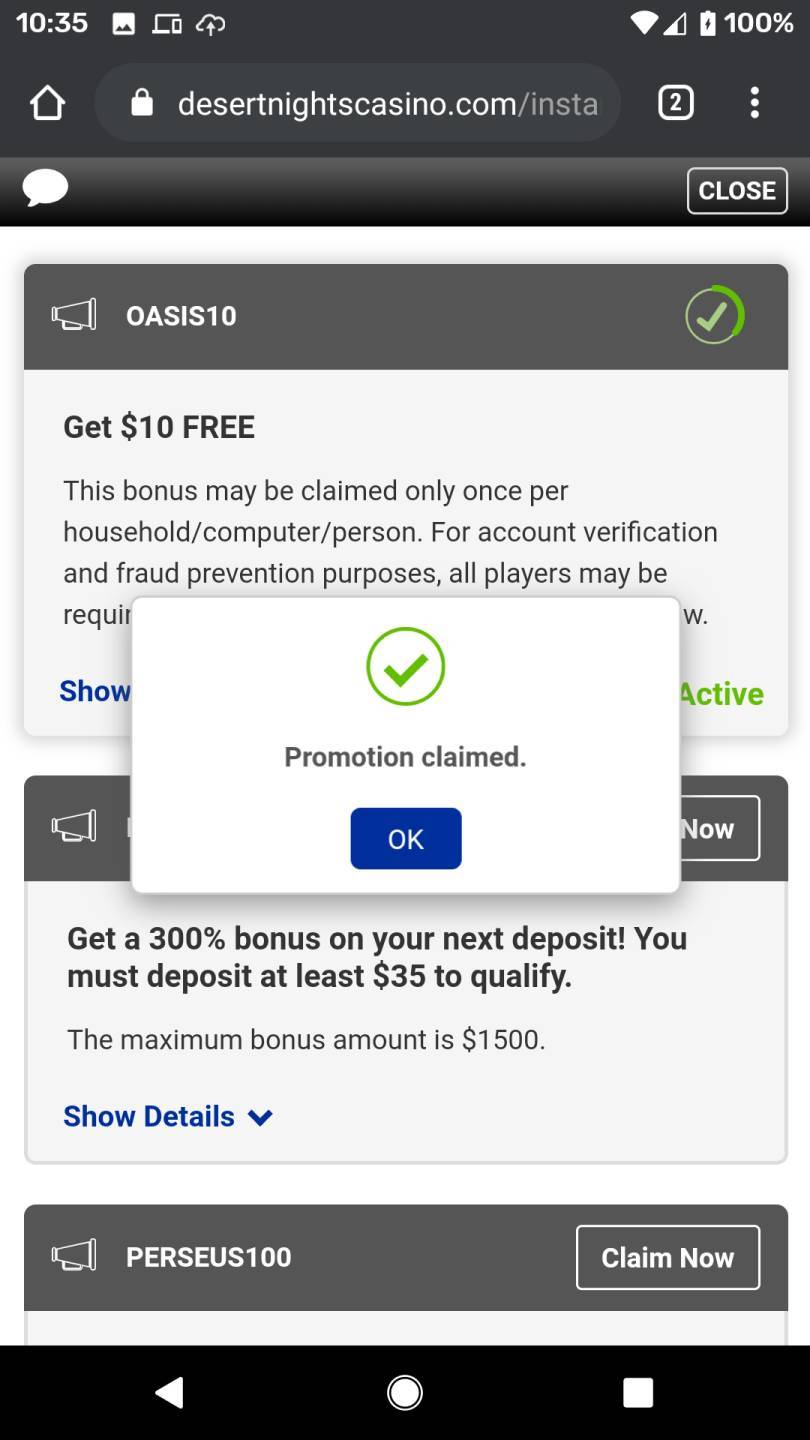Open Chrome's three-dot overflow menu
810x1440 pixels.
(755, 103)
